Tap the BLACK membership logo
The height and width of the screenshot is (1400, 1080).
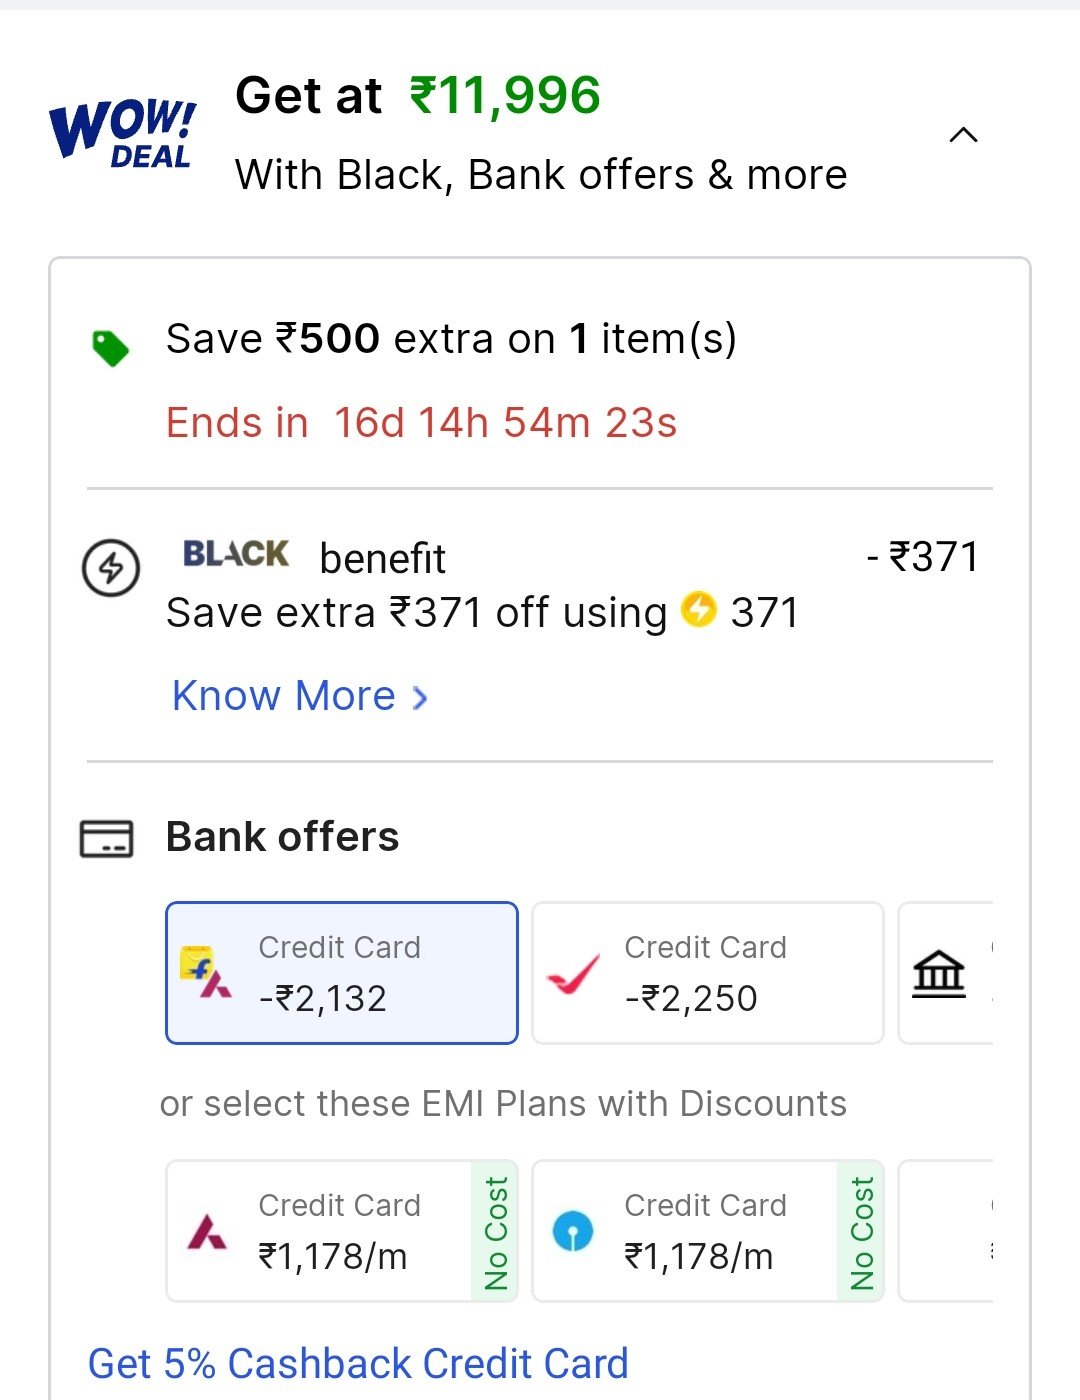point(236,554)
